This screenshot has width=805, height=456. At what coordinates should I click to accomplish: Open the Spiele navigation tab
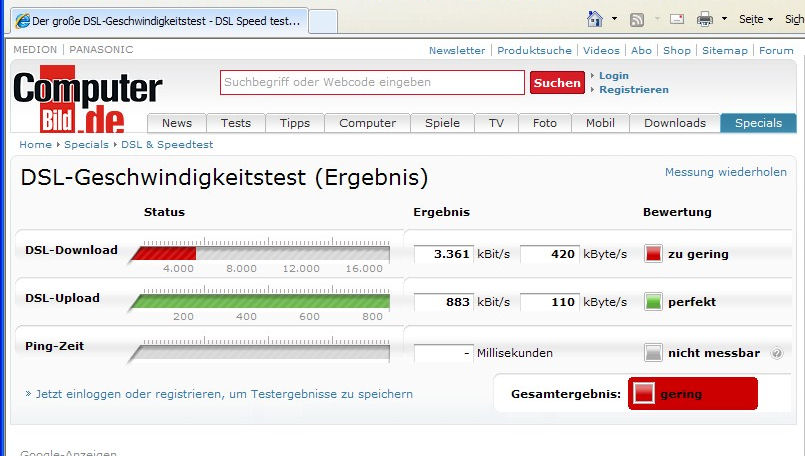point(442,123)
